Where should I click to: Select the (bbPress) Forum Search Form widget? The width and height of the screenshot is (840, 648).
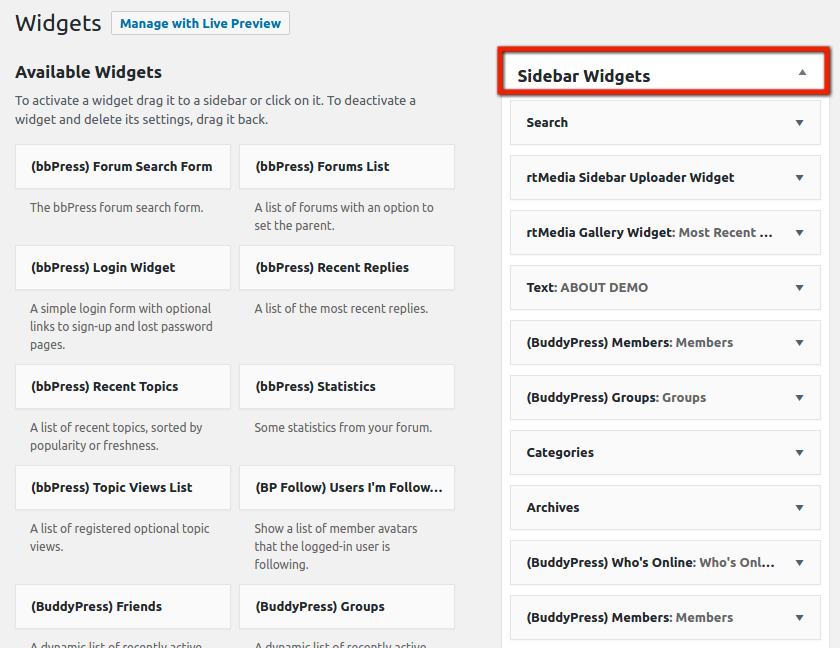pyautogui.click(x=122, y=167)
